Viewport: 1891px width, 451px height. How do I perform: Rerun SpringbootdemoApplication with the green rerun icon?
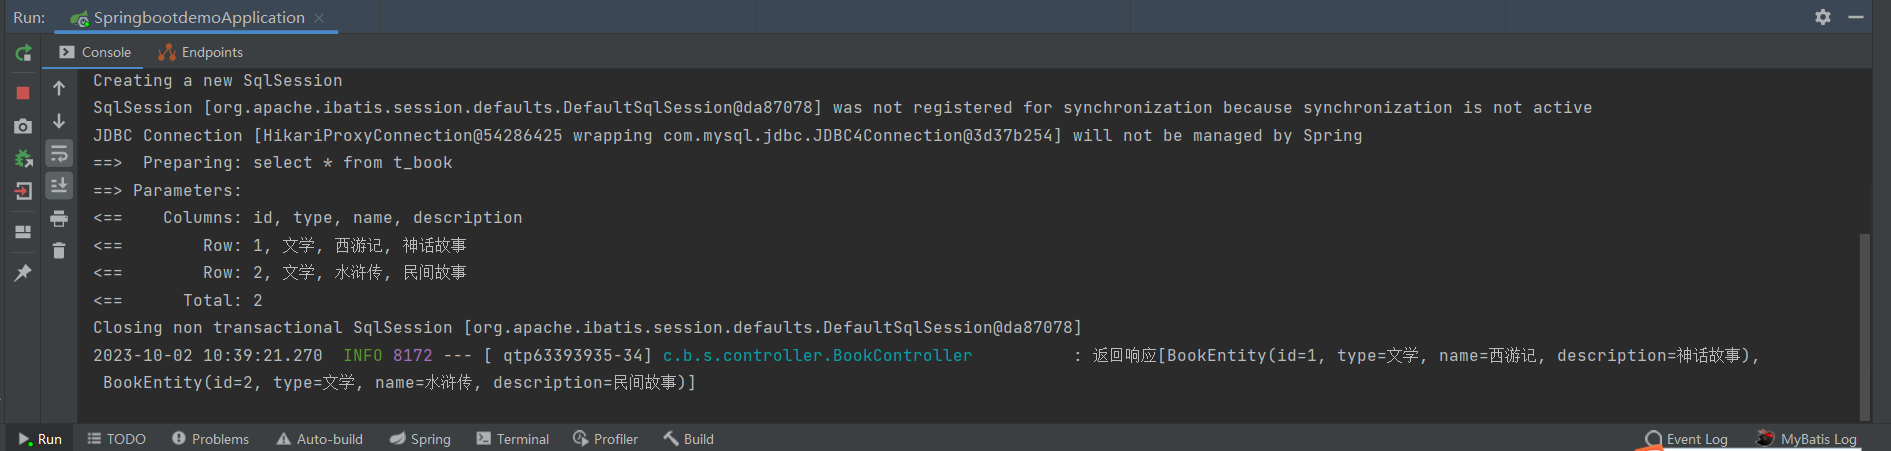pyautogui.click(x=23, y=53)
